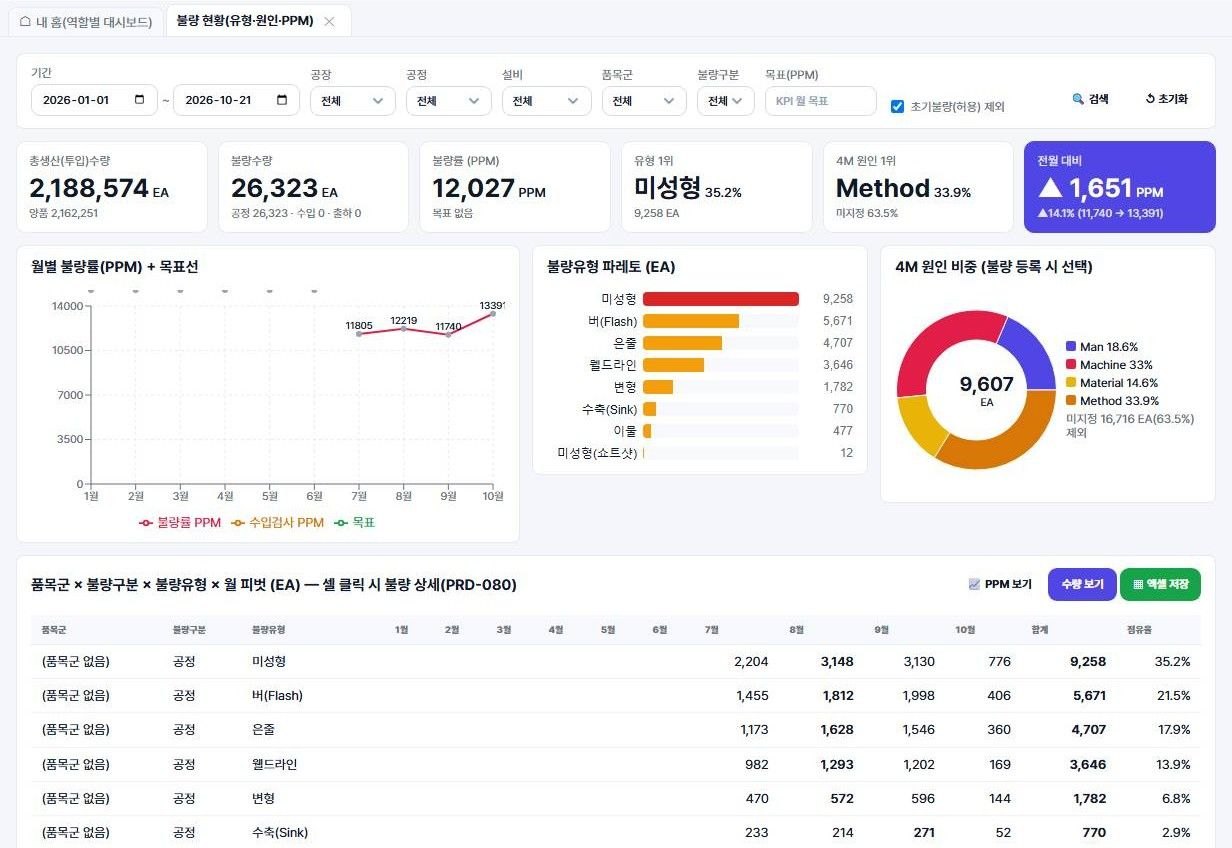Image resolution: width=1232 pixels, height=848 pixels.
Task: Click the PPM 보기 button
Action: click(1000, 584)
